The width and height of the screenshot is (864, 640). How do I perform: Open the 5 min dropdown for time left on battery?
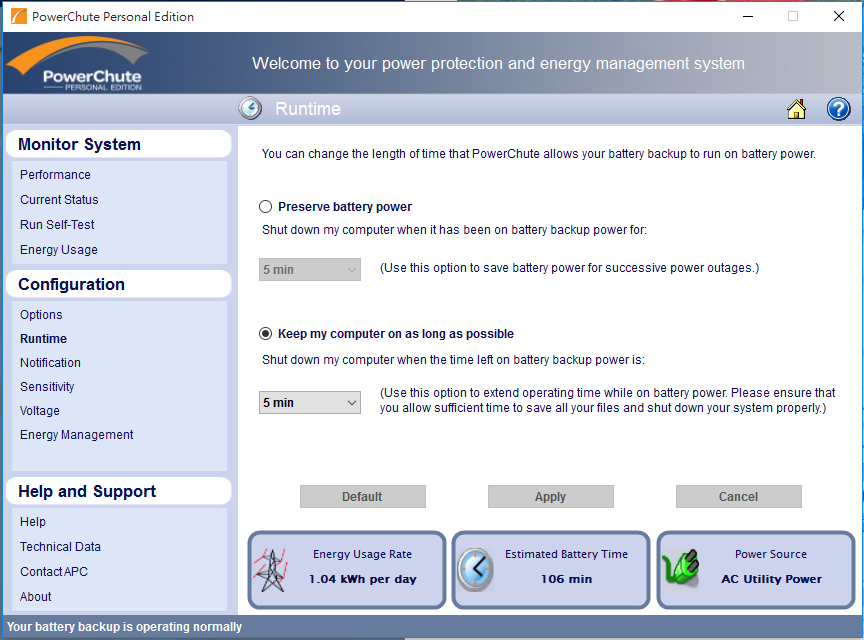pyautogui.click(x=310, y=402)
